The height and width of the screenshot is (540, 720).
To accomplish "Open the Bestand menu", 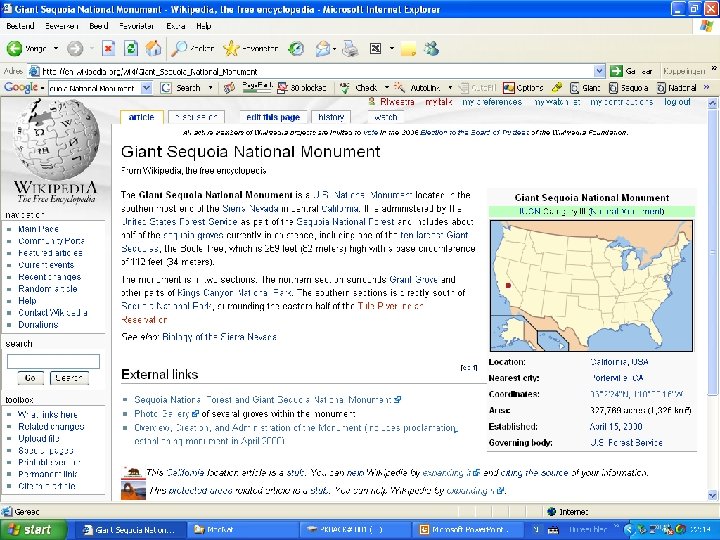I will [x=20, y=26].
